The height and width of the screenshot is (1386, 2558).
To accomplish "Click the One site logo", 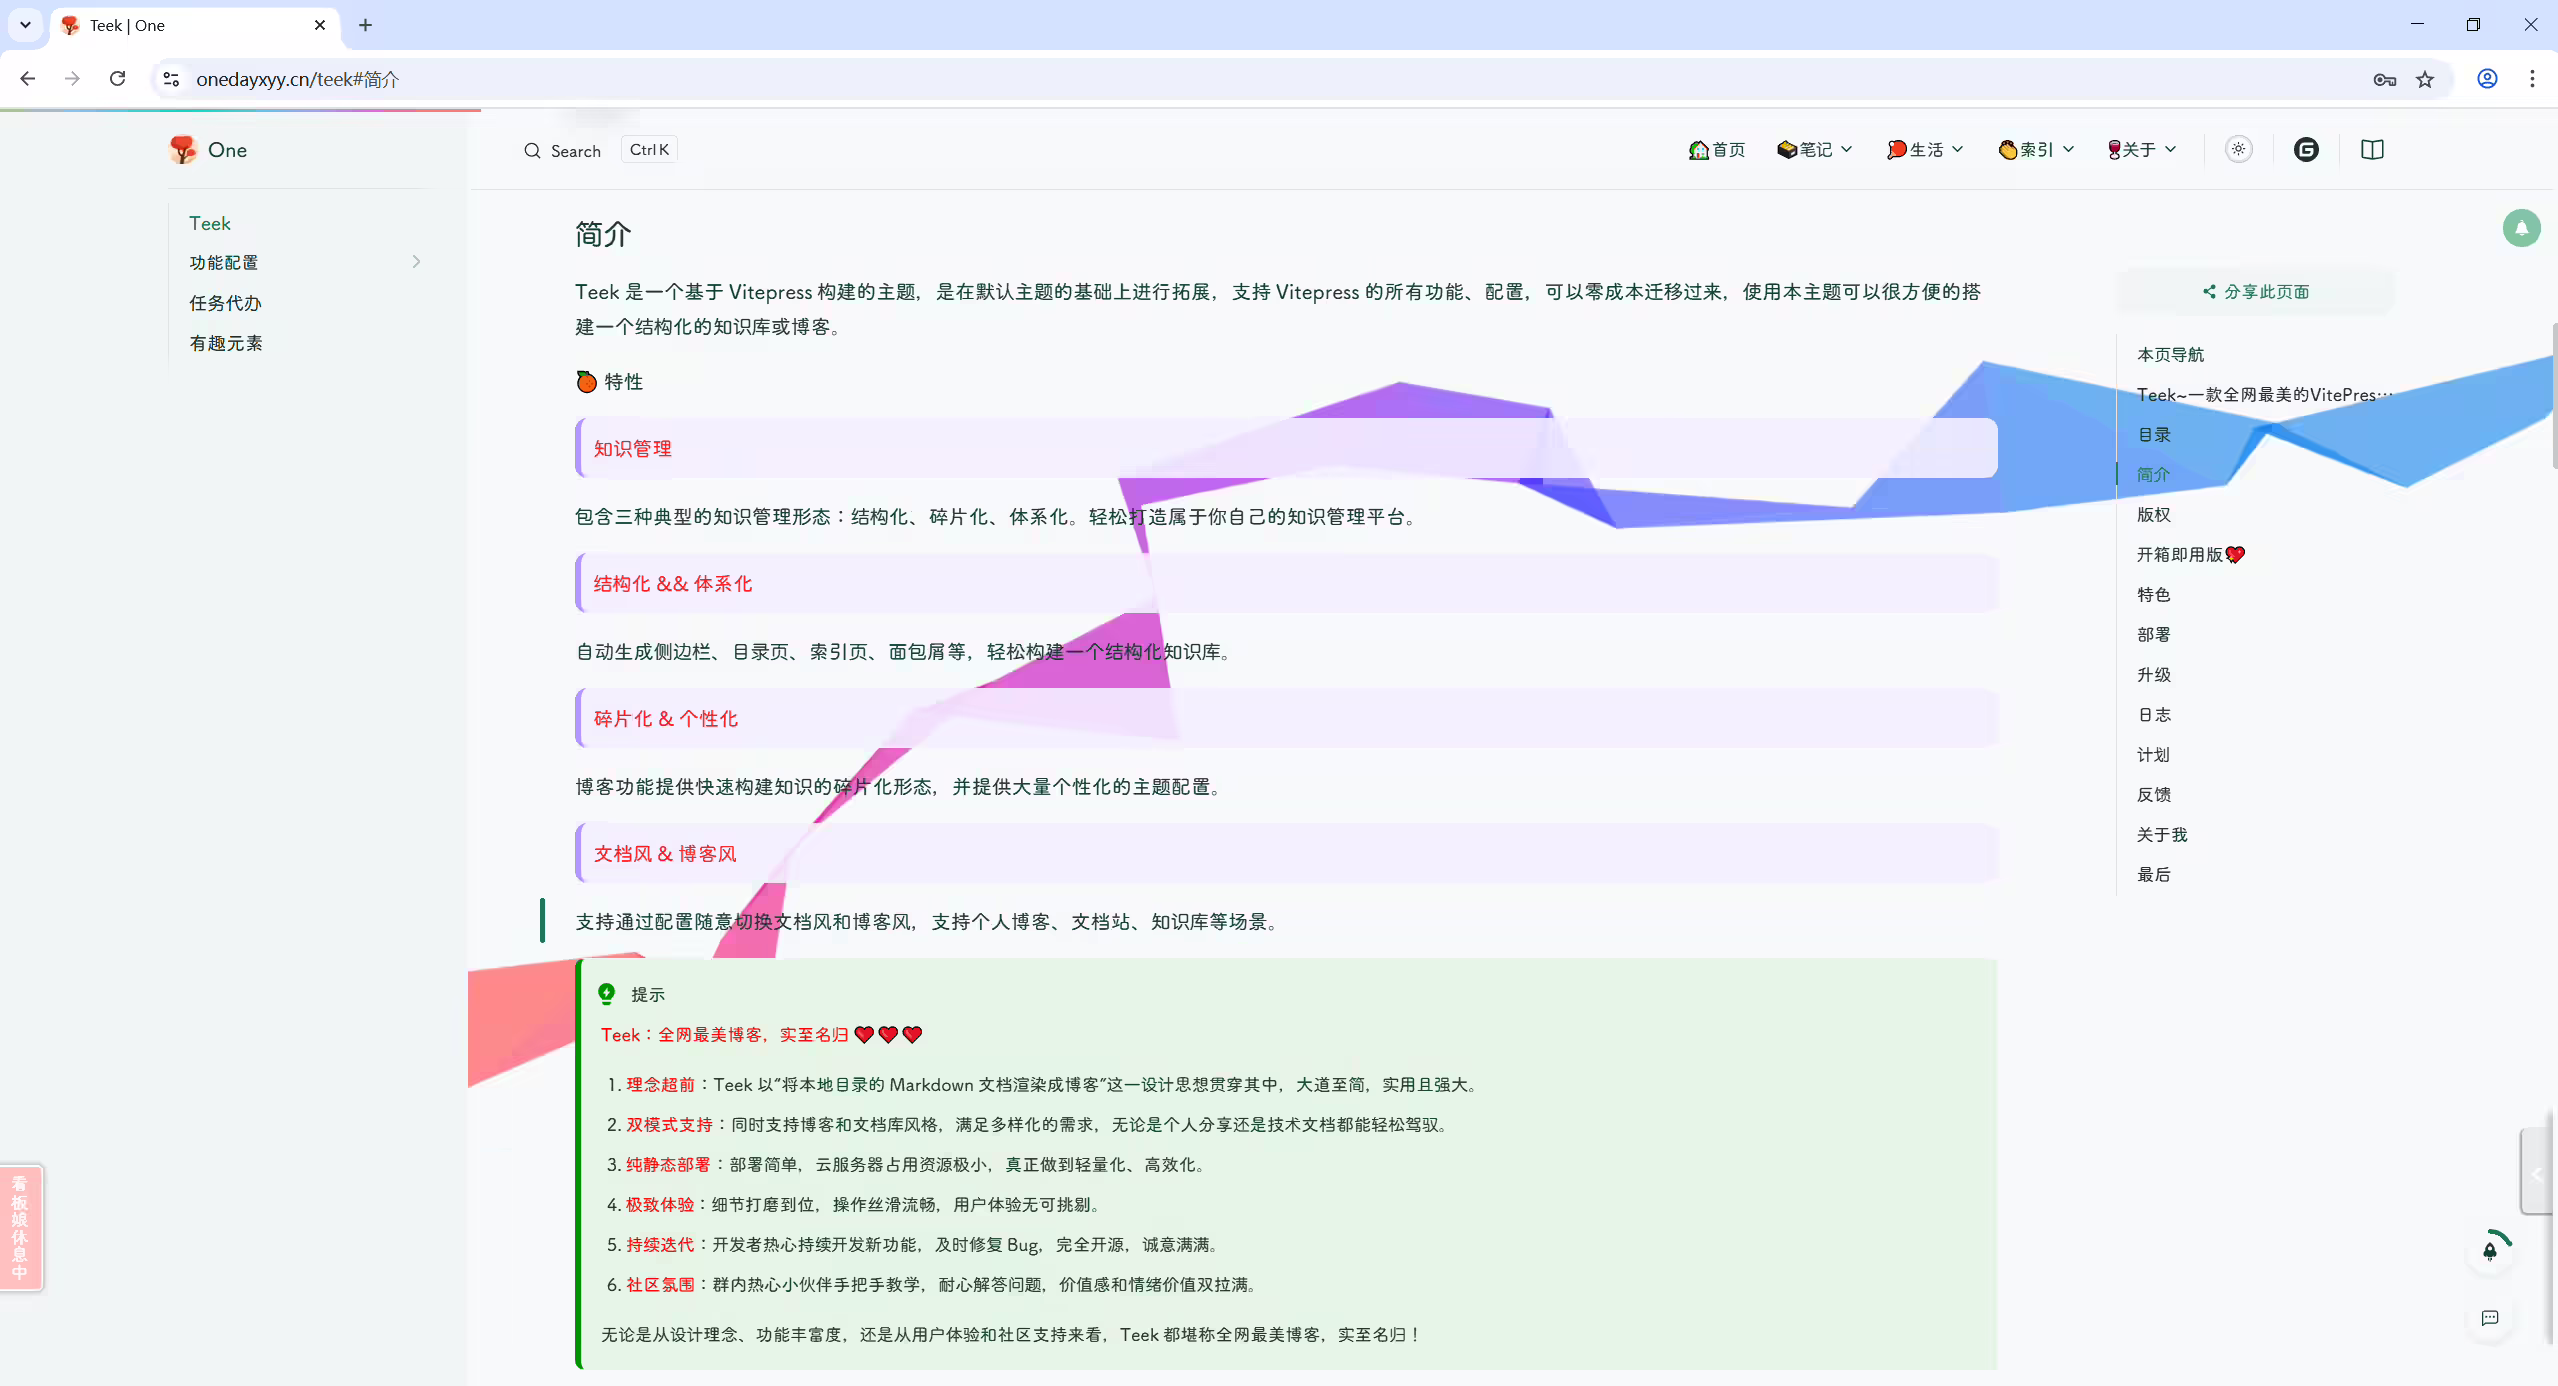I will click(x=208, y=150).
